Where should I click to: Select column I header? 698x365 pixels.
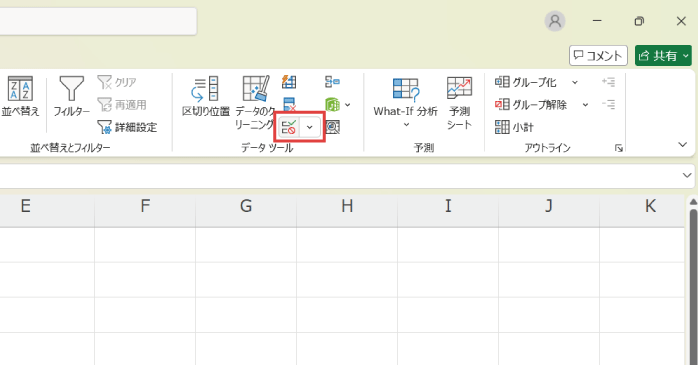point(448,206)
